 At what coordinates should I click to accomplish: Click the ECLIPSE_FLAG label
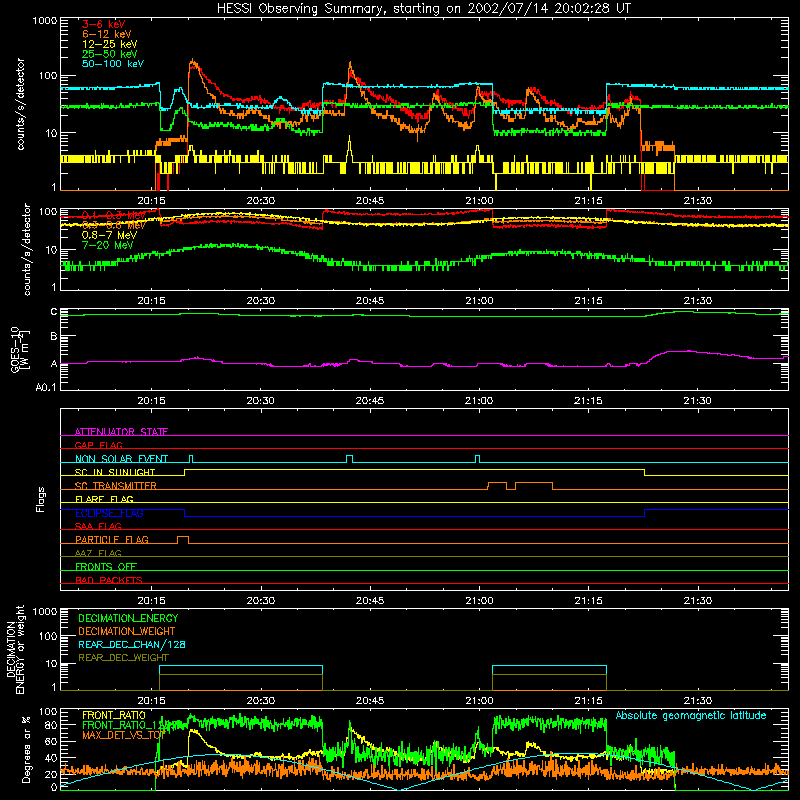109,513
